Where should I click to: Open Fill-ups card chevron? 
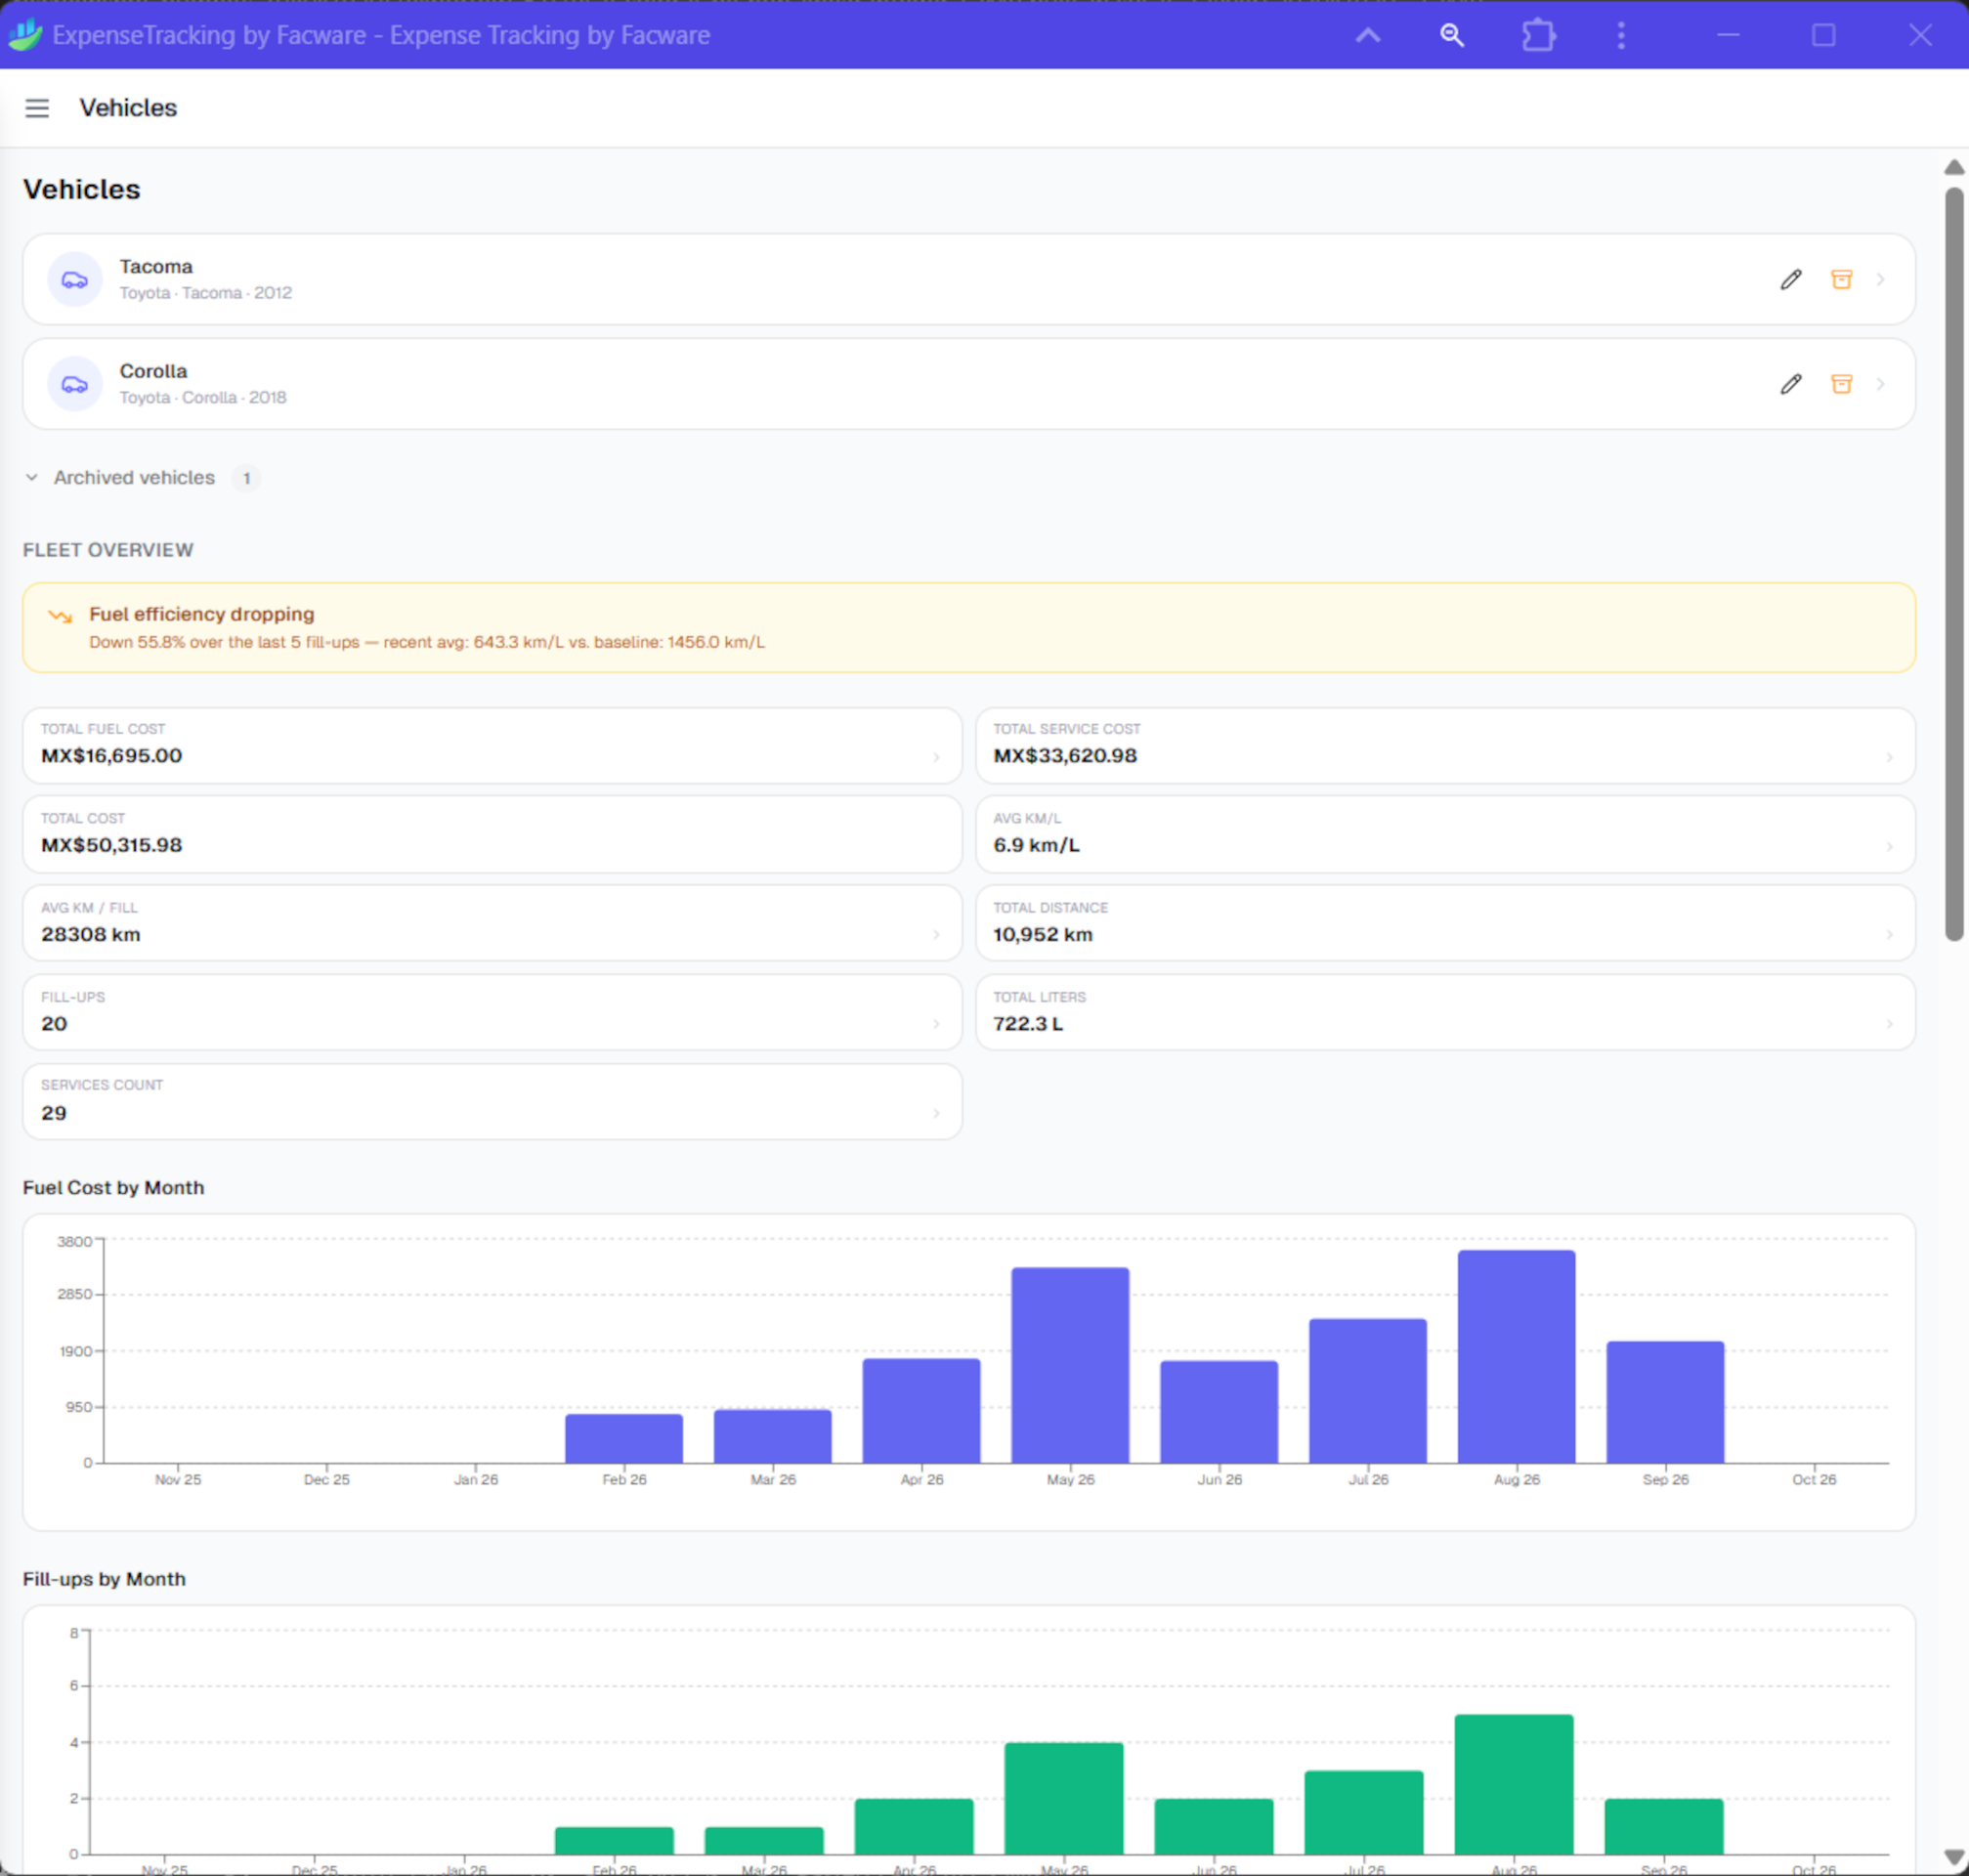point(936,1024)
